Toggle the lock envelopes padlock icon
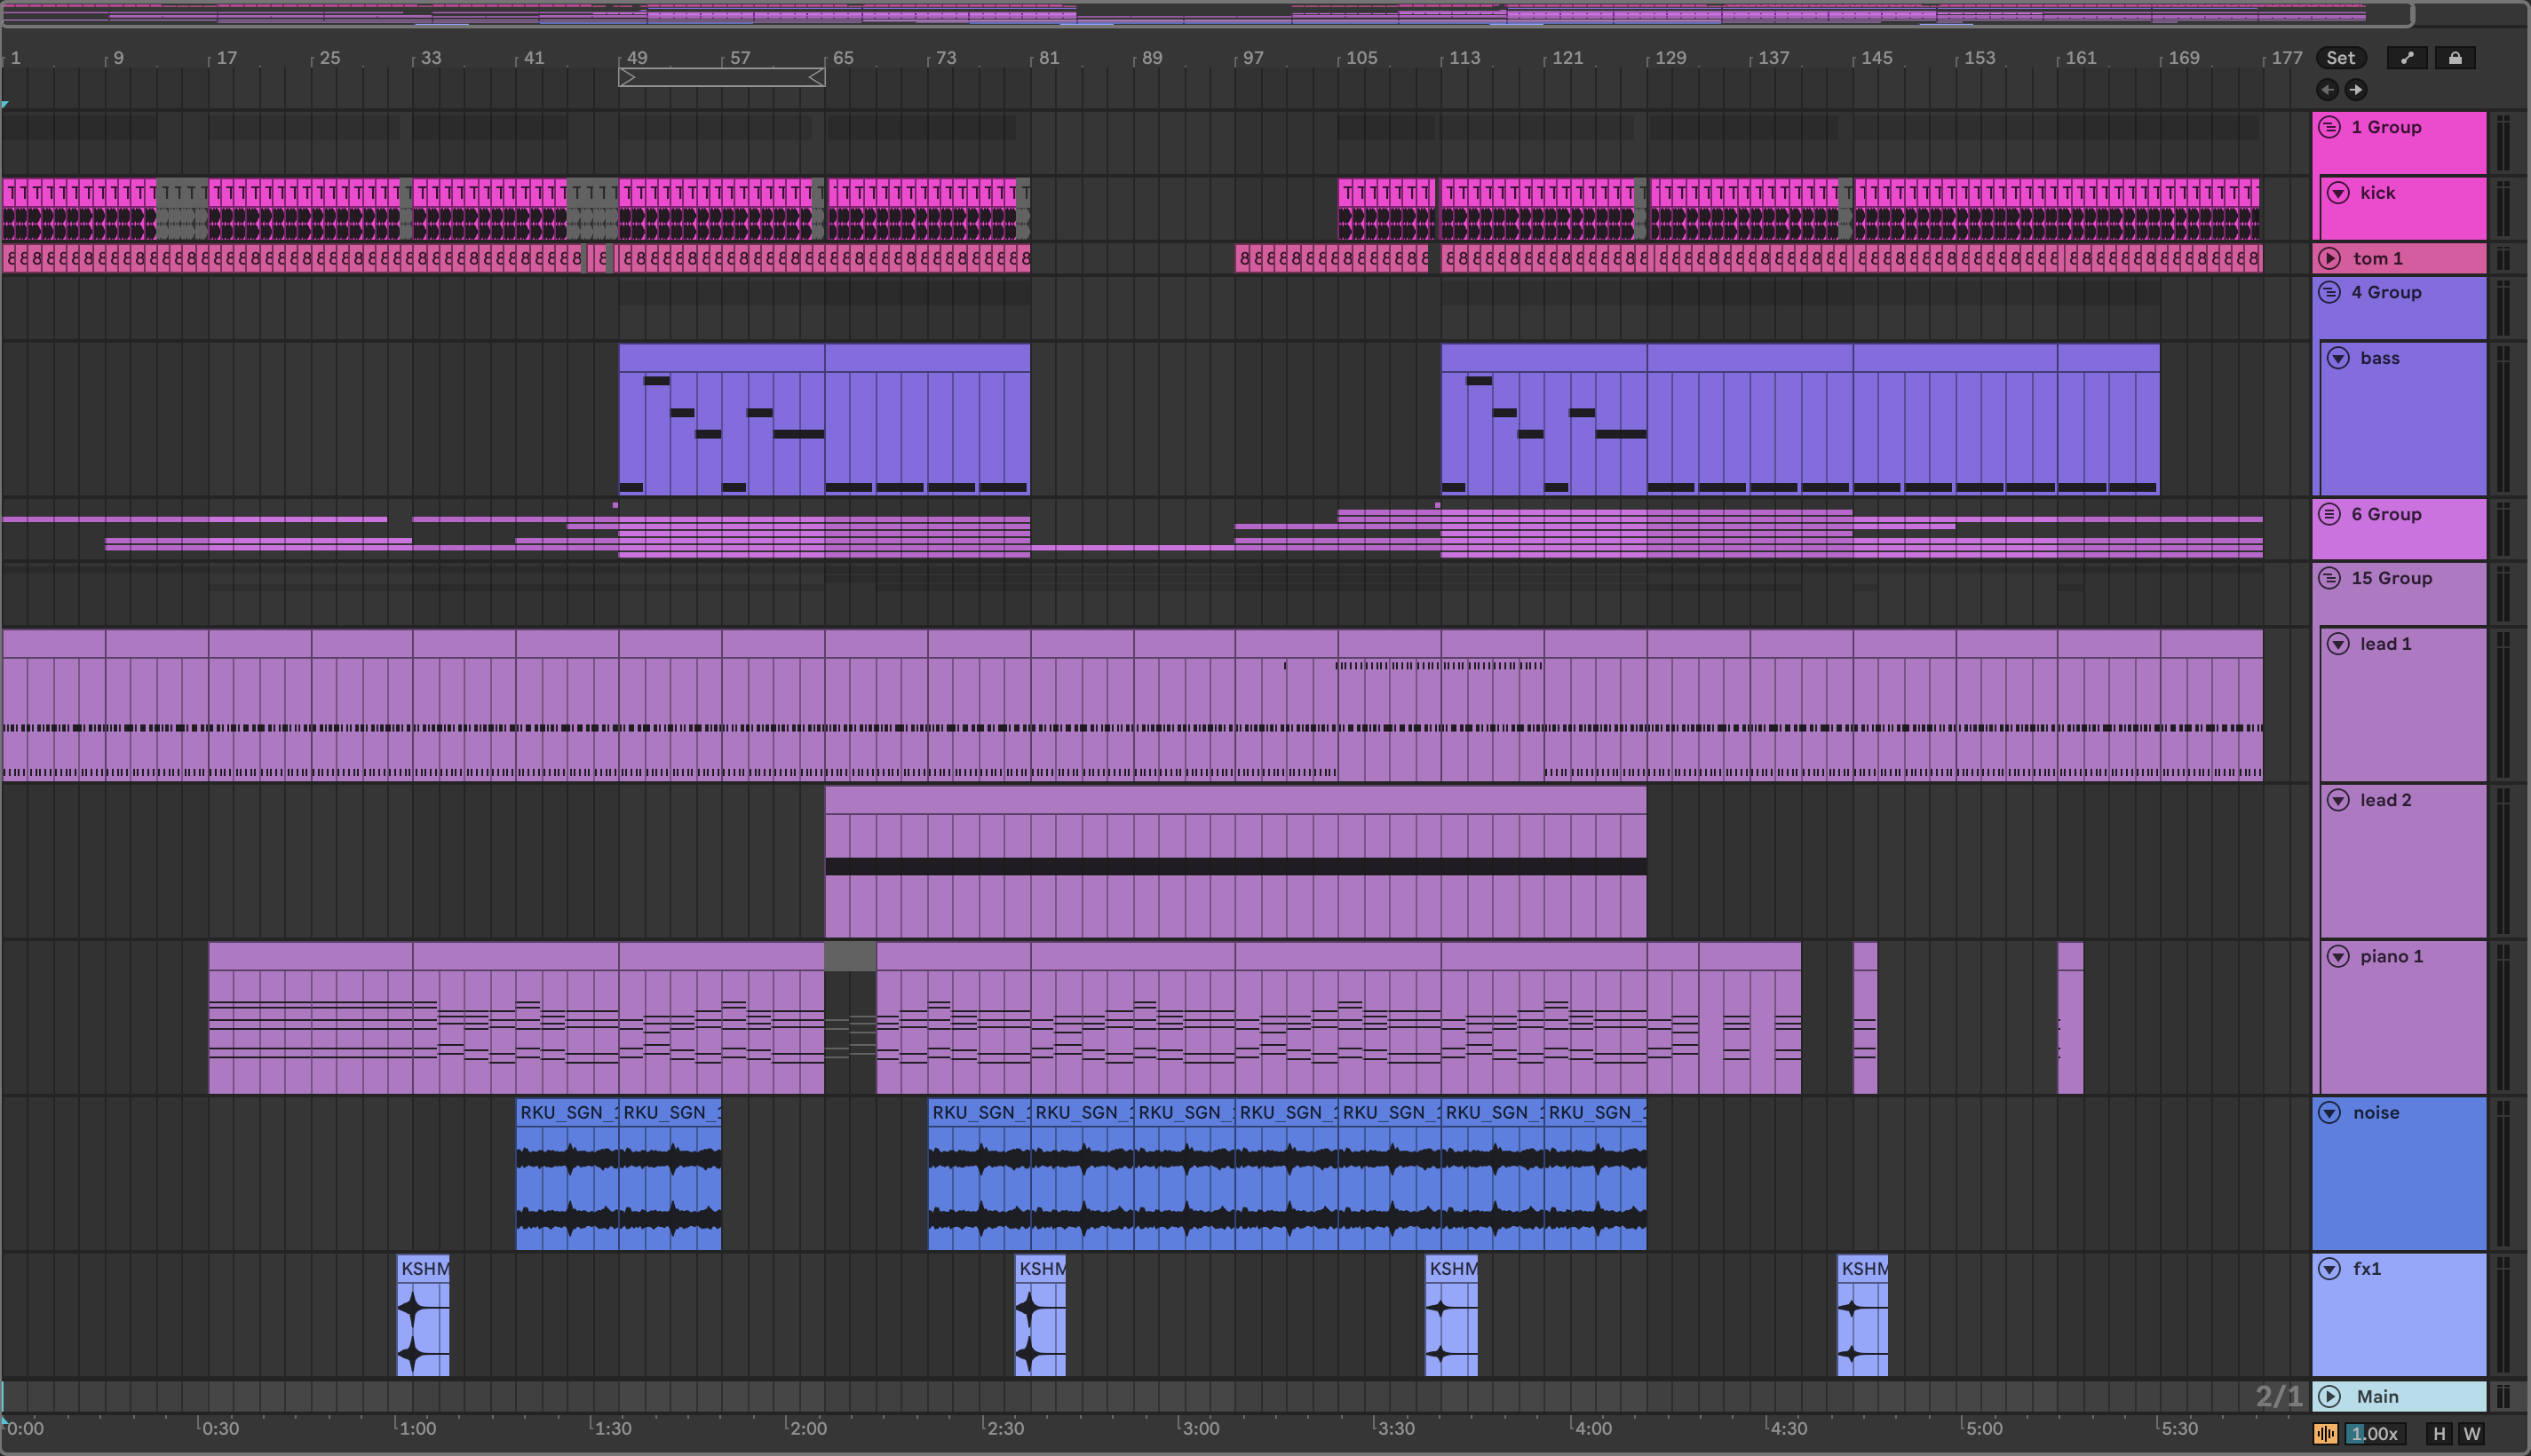This screenshot has width=2531, height=1456. 2455,58
